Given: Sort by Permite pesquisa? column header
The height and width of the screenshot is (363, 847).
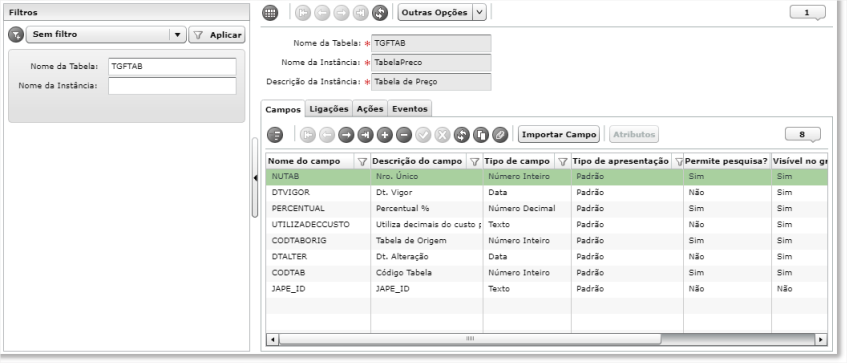Looking at the screenshot, I should pyautogui.click(x=727, y=162).
